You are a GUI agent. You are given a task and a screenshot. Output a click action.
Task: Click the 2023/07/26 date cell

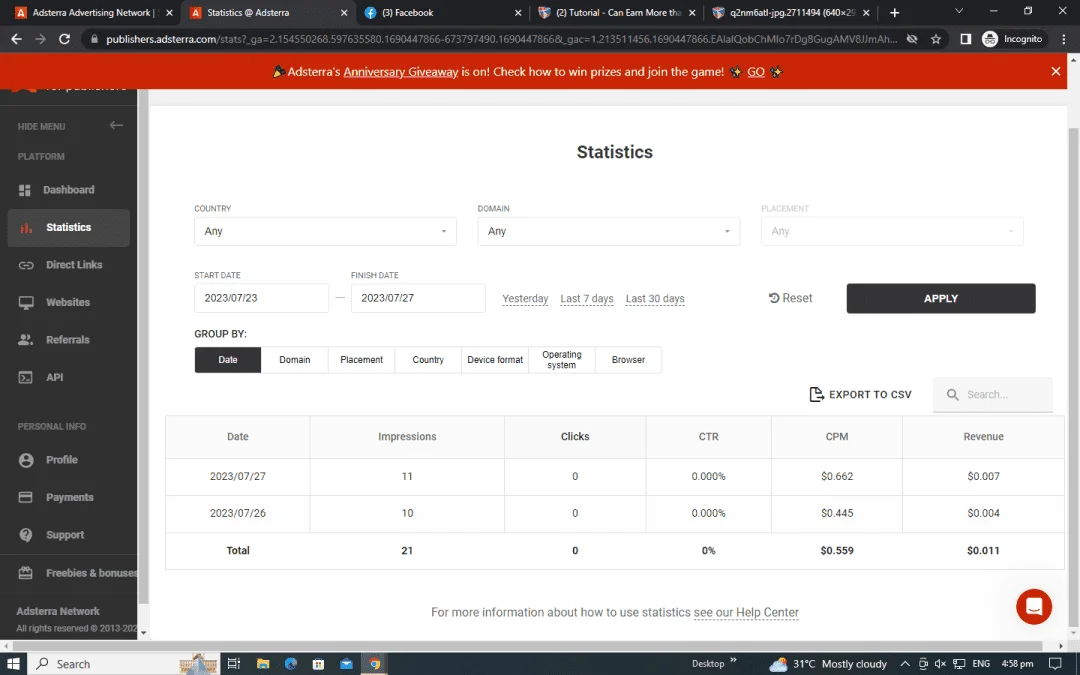coord(238,513)
